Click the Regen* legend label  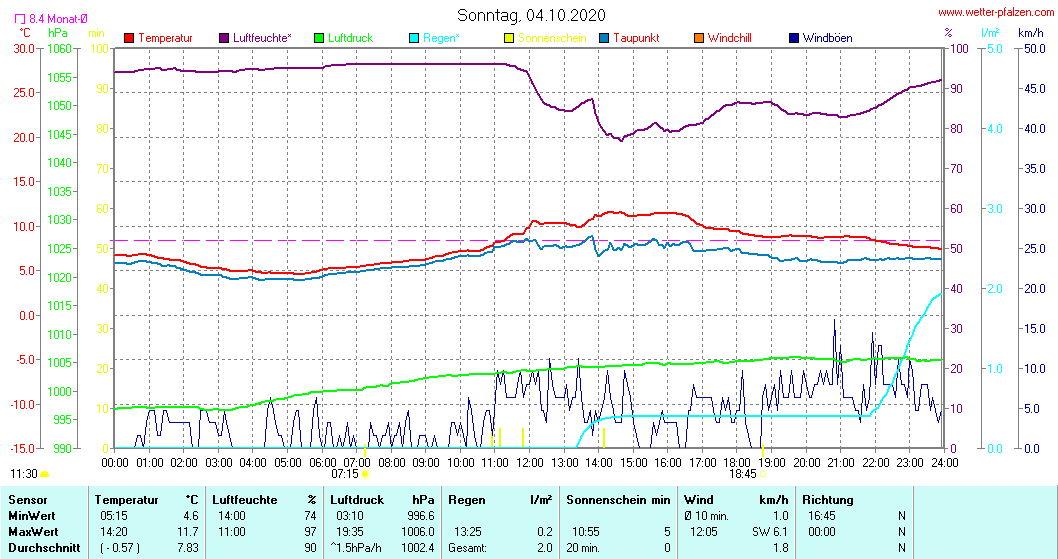click(441, 38)
